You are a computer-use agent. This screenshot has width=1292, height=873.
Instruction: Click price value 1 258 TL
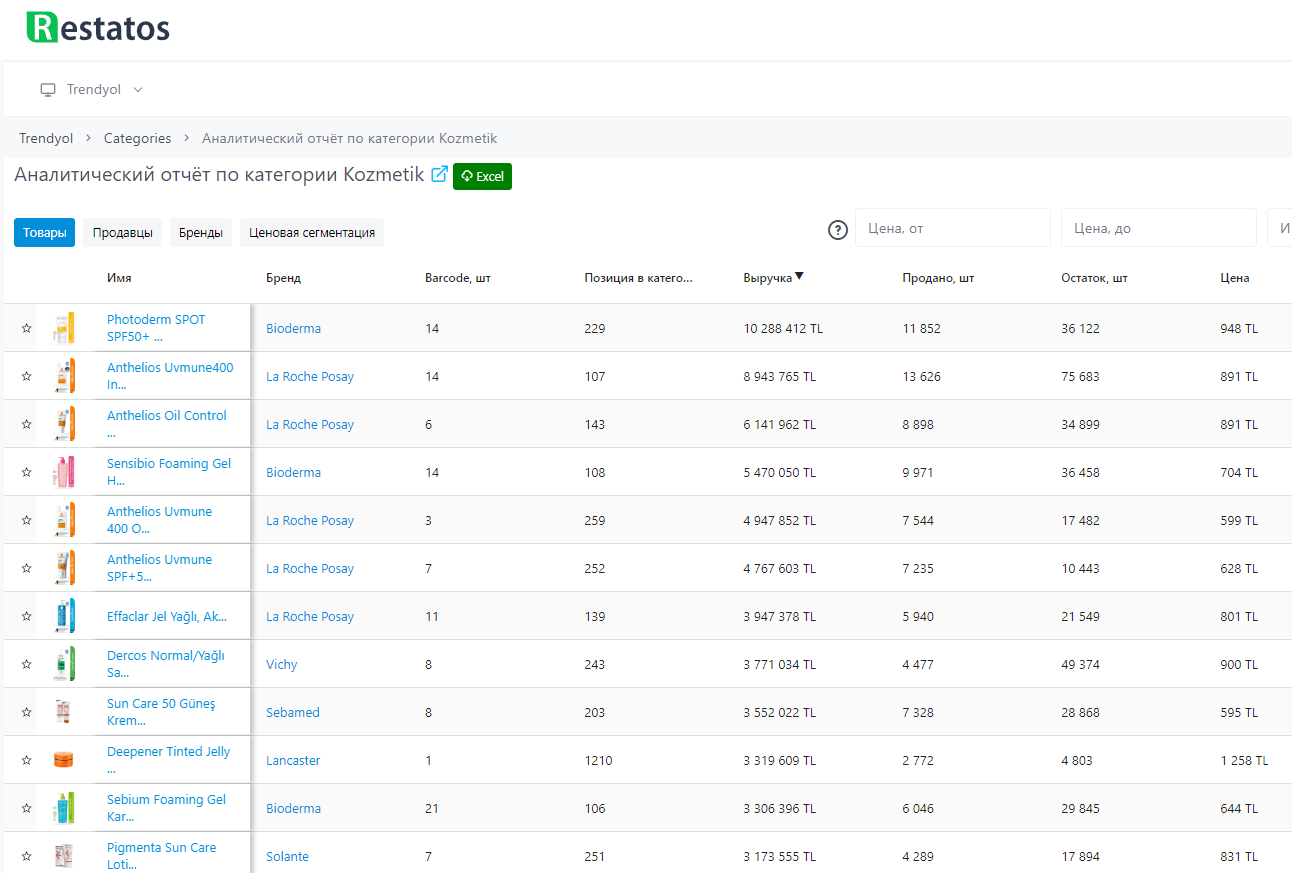coord(1244,760)
